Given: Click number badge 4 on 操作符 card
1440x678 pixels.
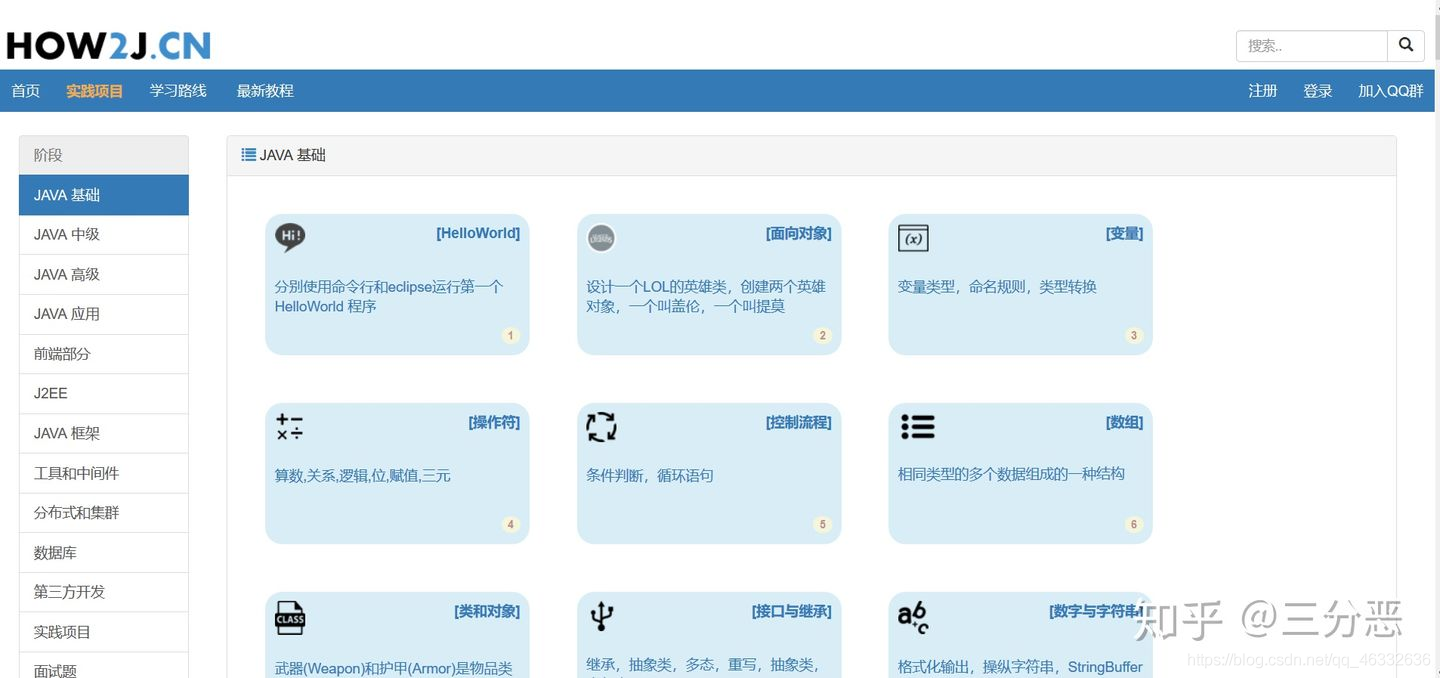Looking at the screenshot, I should point(511,525).
